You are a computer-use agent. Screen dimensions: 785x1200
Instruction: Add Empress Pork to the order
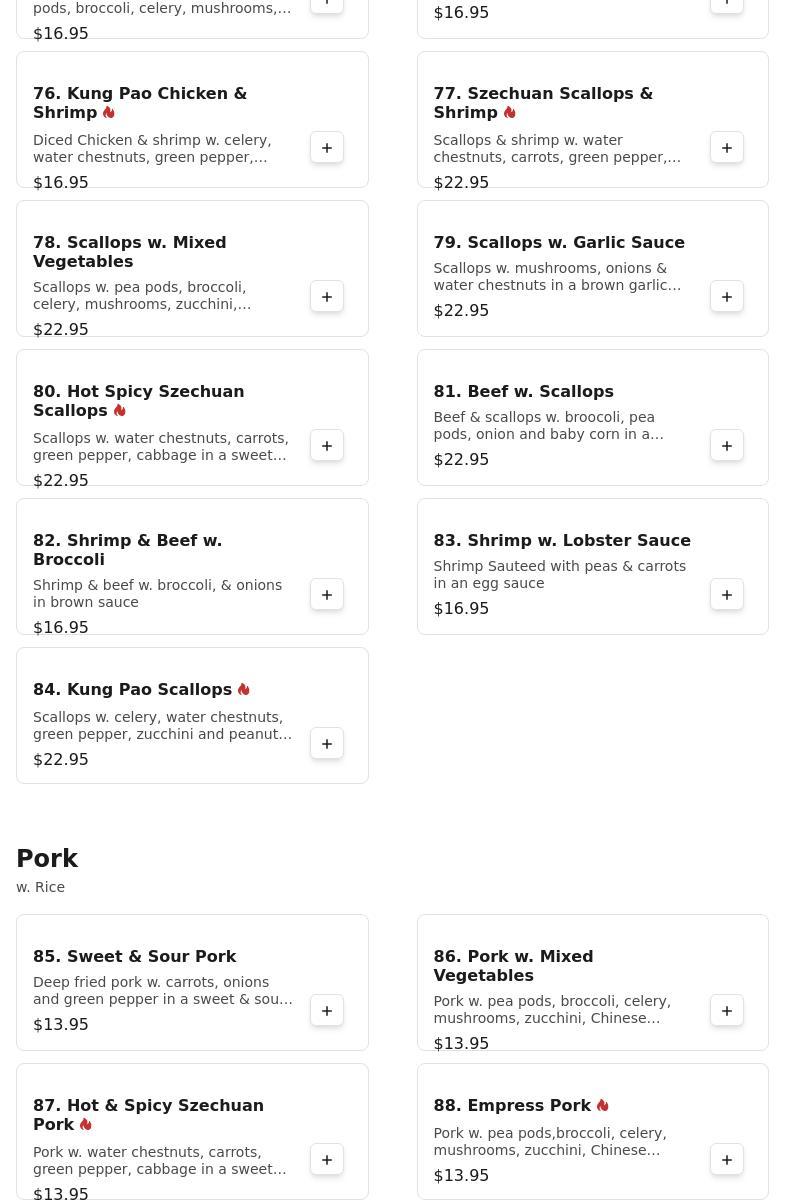[x=727, y=1160]
